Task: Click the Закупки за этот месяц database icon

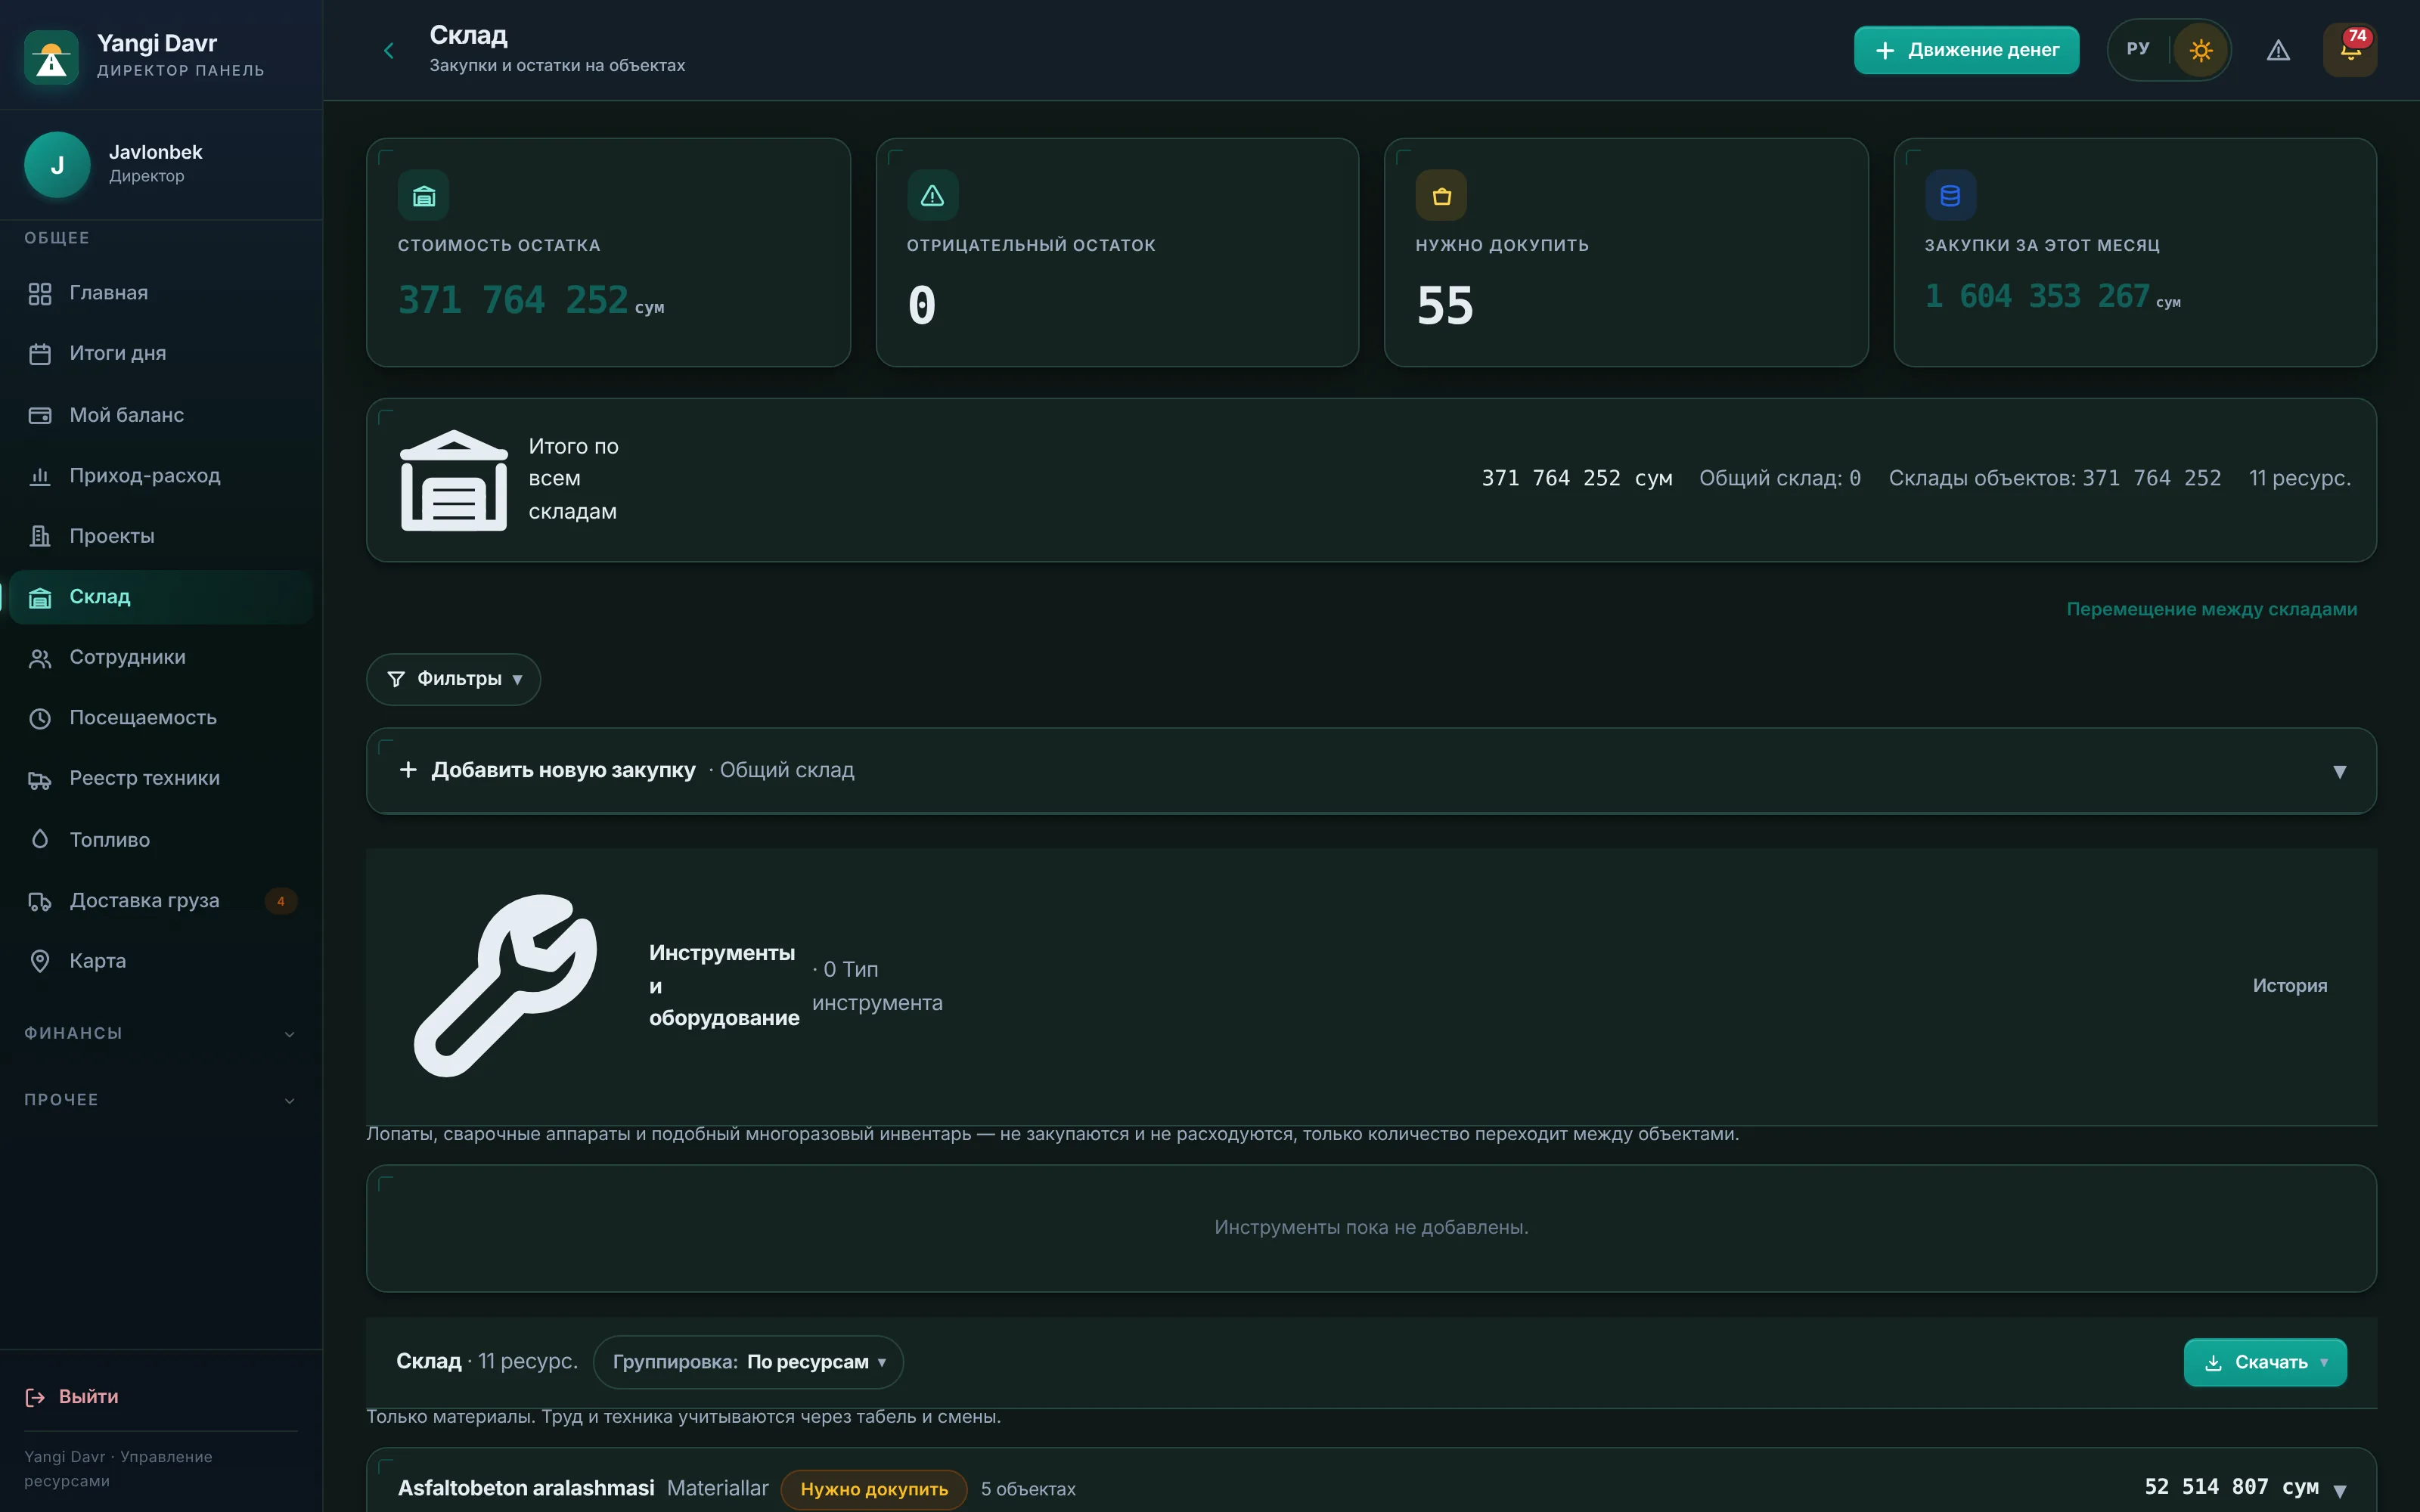Action: [1950, 195]
